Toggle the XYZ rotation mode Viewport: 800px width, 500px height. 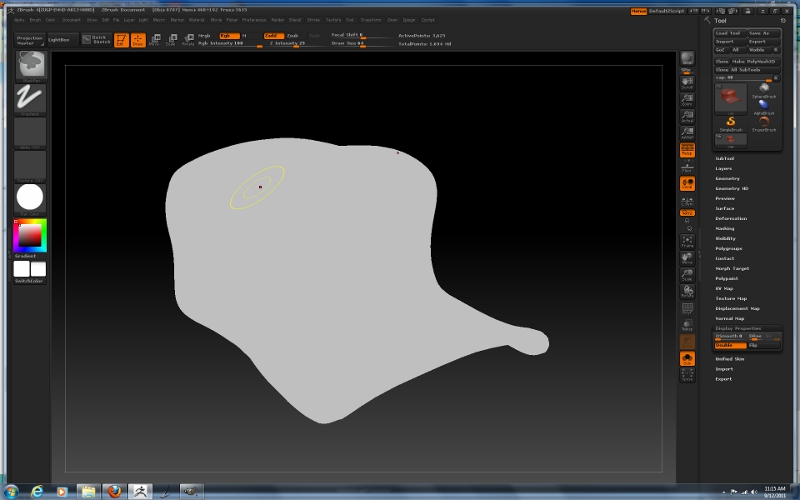point(687,213)
